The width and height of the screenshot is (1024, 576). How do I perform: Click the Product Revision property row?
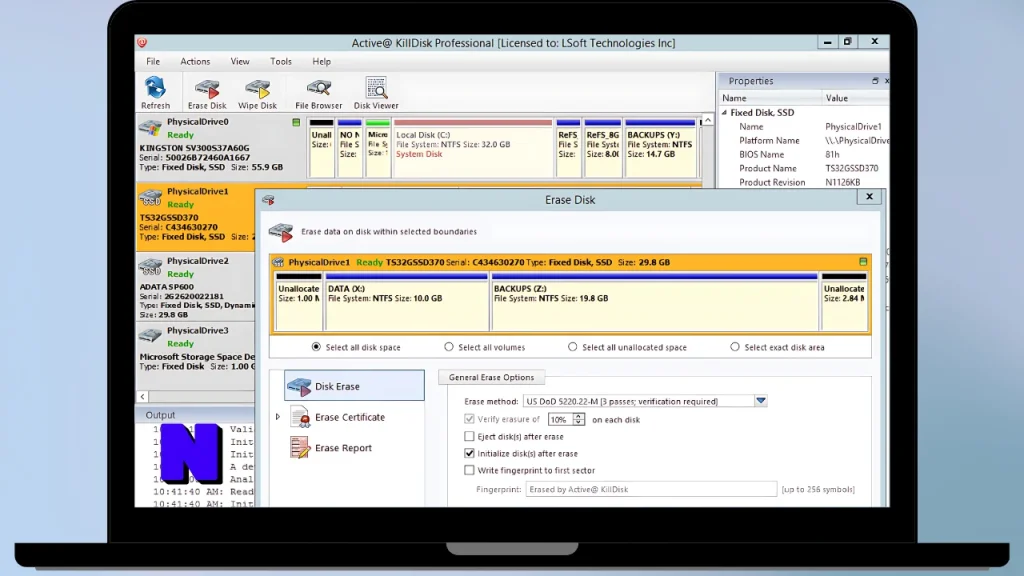[x=804, y=182]
